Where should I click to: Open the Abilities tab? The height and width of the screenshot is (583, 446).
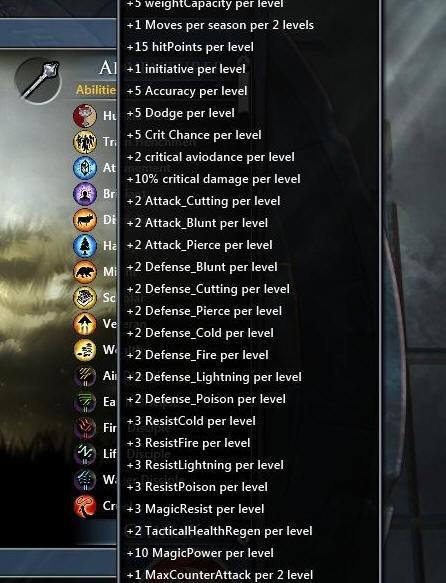coord(96,90)
